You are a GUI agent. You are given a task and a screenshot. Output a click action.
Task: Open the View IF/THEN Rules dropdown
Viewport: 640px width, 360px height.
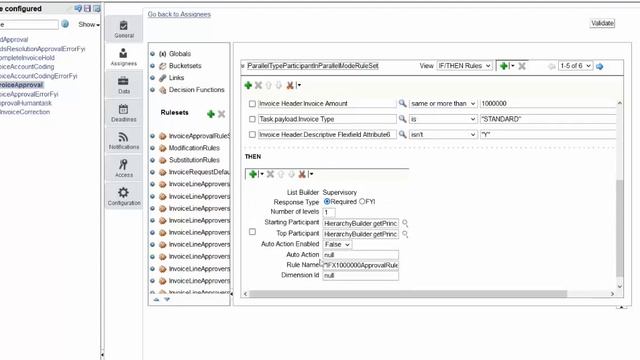[464, 66]
